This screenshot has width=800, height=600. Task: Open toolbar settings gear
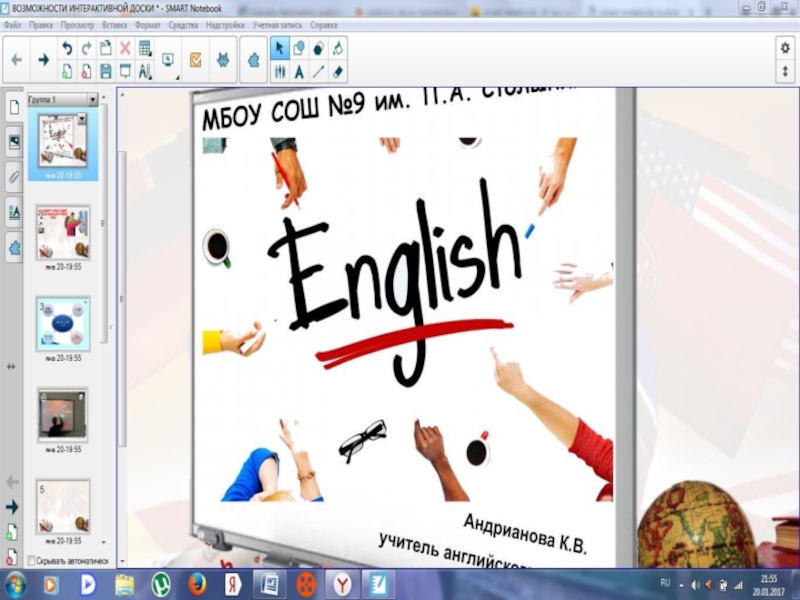coord(785,48)
